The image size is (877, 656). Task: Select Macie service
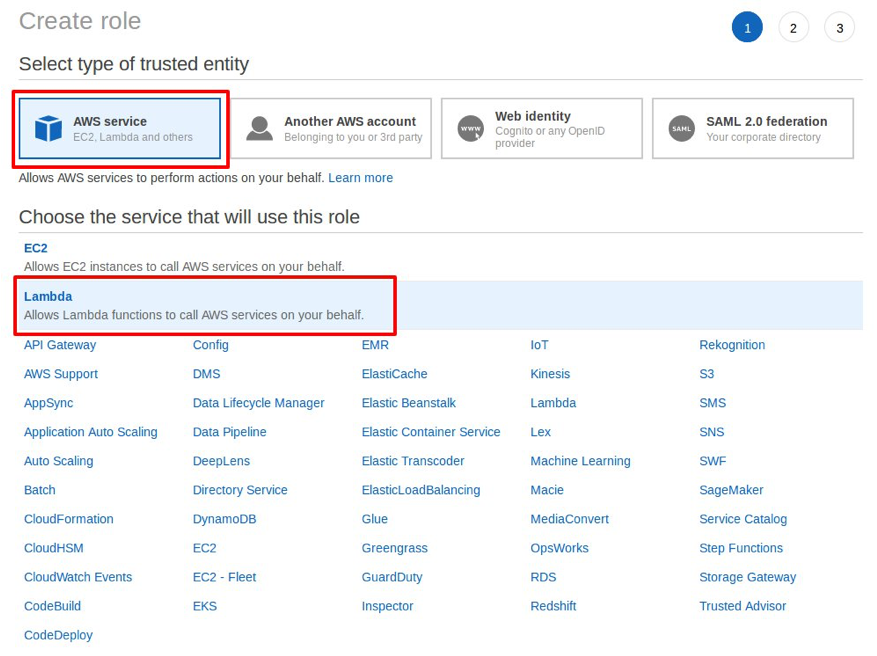[x=547, y=490]
